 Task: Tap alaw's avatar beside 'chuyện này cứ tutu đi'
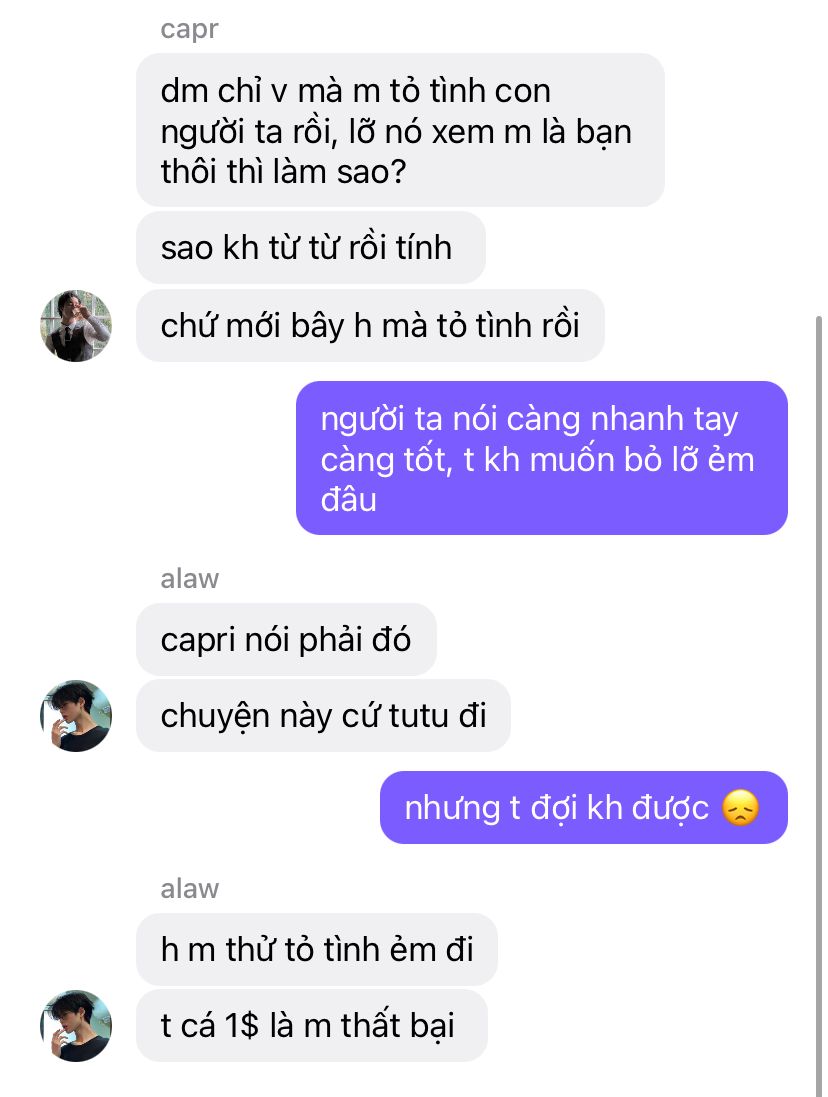76,716
